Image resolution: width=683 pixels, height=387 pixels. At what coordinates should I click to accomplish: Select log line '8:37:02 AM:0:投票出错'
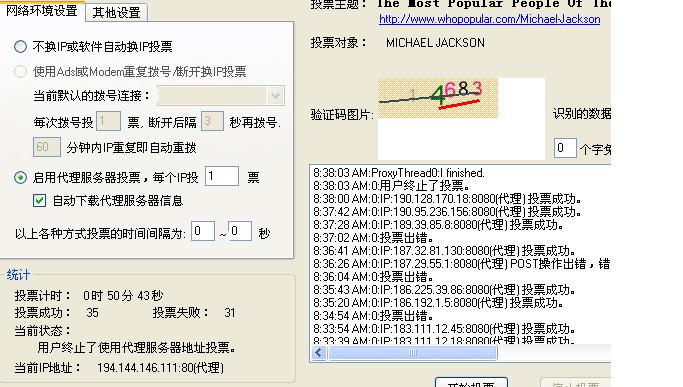pos(373,238)
